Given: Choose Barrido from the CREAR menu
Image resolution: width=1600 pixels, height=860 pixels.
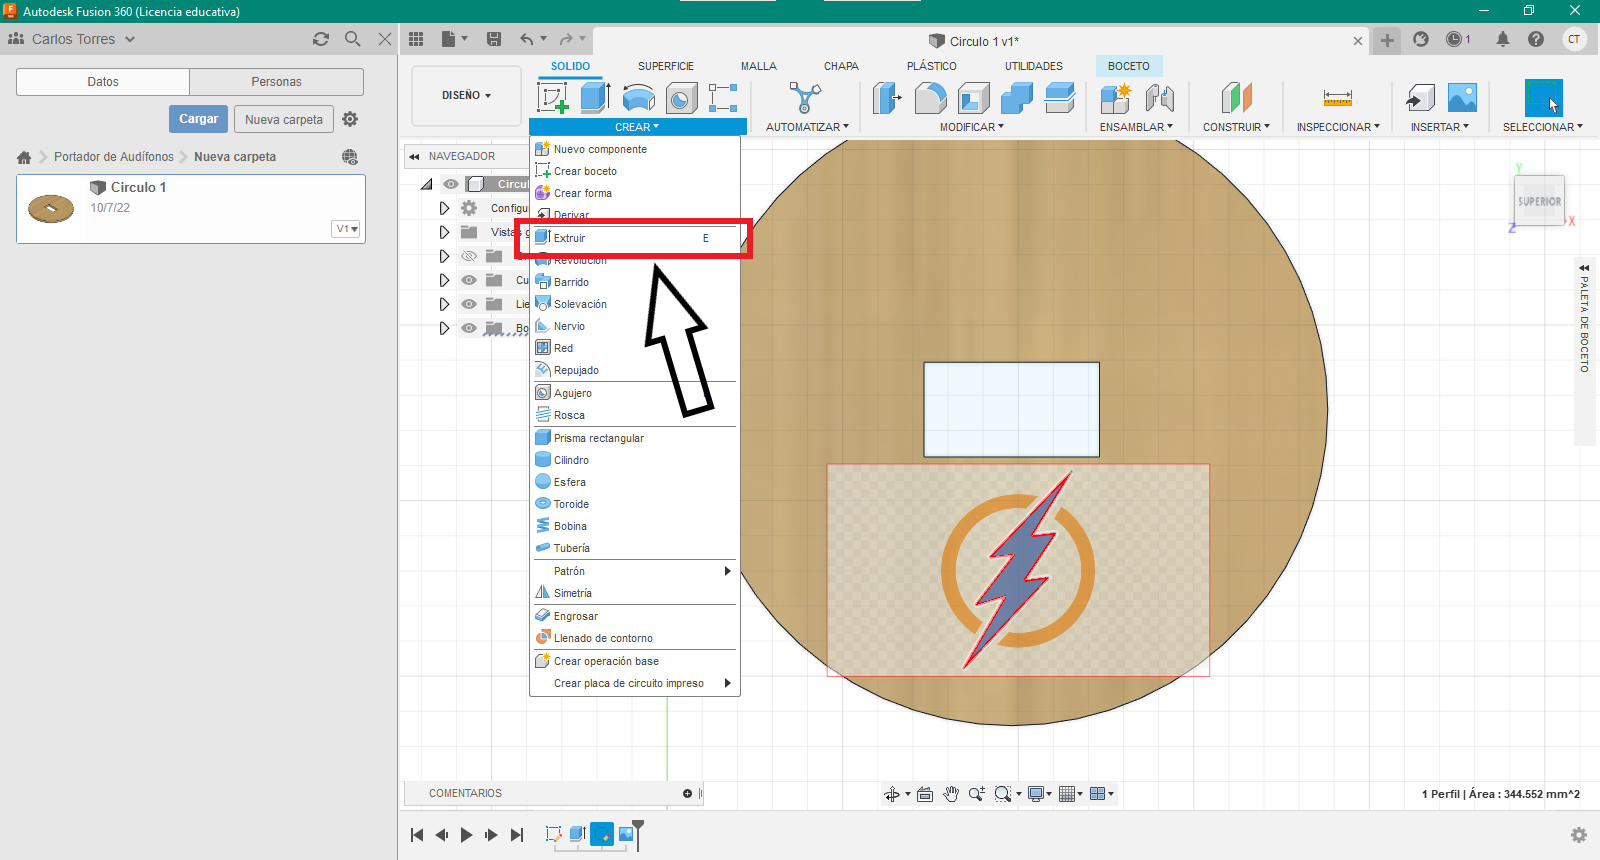Looking at the screenshot, I should pyautogui.click(x=634, y=282).
